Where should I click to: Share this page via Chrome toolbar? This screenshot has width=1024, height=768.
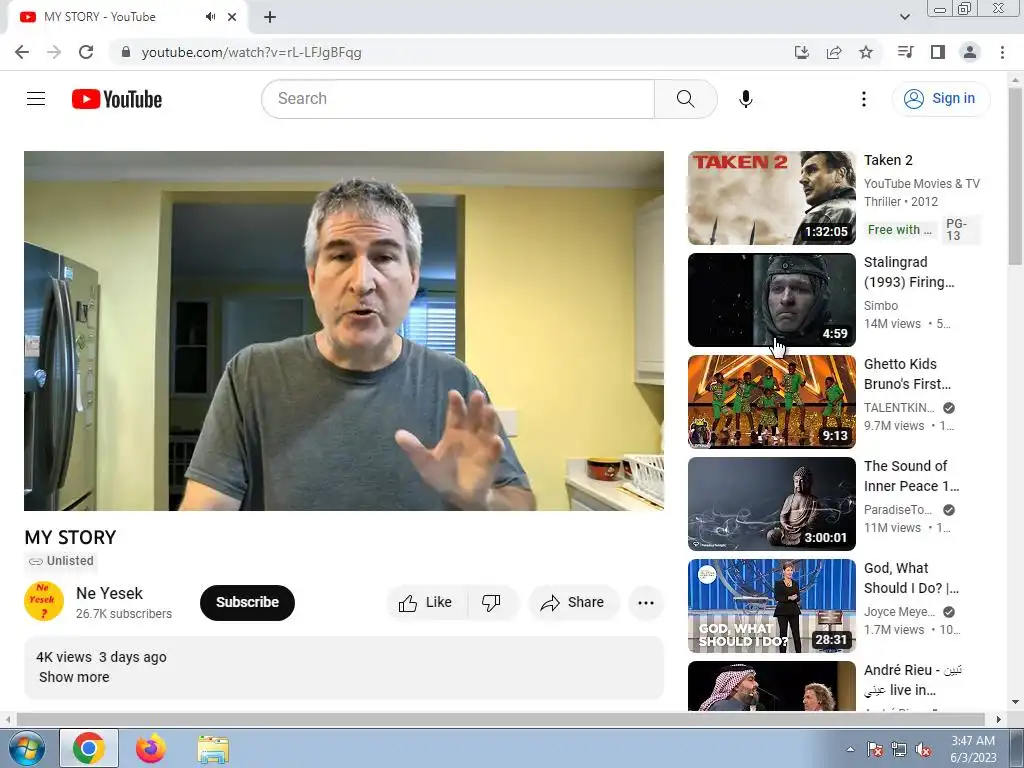833,52
